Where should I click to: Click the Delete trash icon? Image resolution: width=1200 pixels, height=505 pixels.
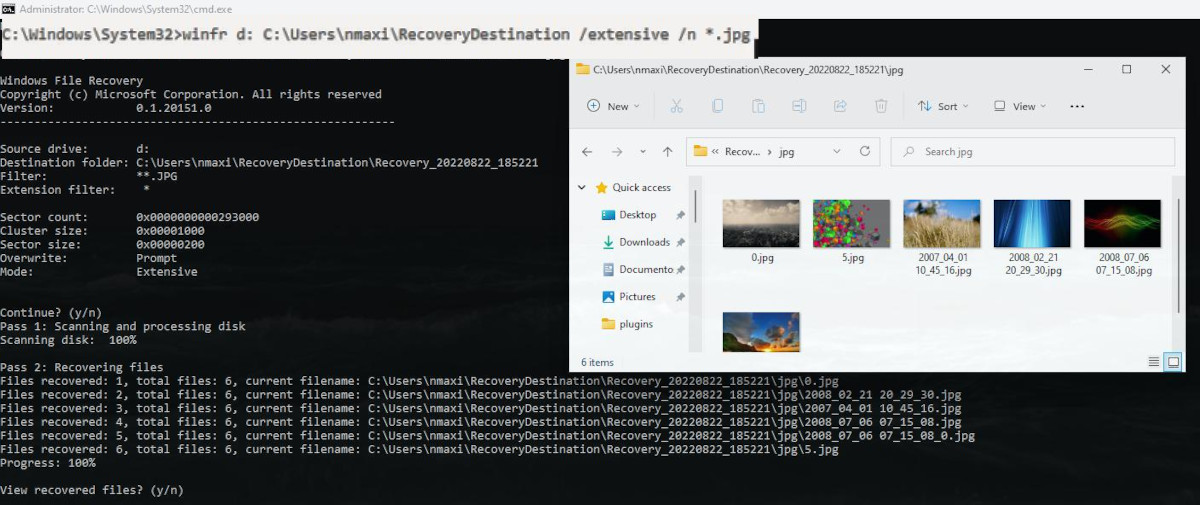(881, 106)
